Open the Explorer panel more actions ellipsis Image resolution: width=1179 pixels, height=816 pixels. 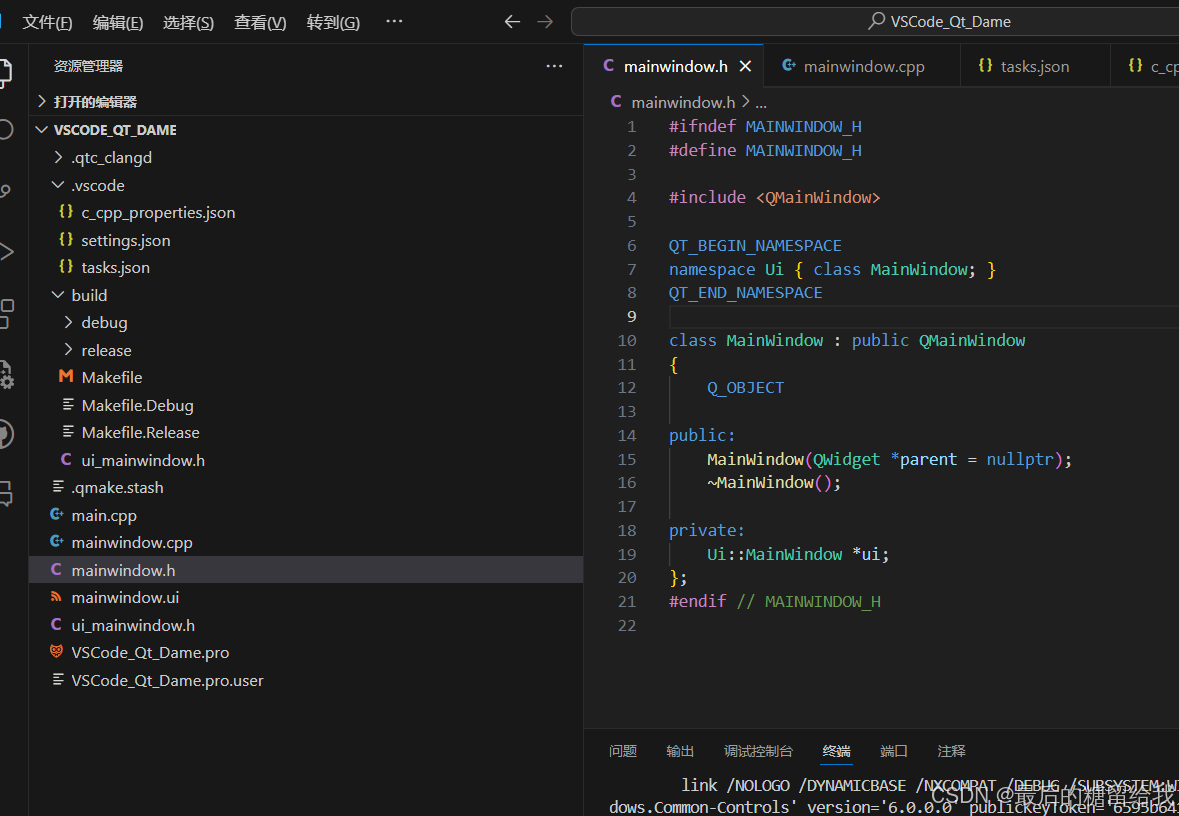[x=554, y=66]
